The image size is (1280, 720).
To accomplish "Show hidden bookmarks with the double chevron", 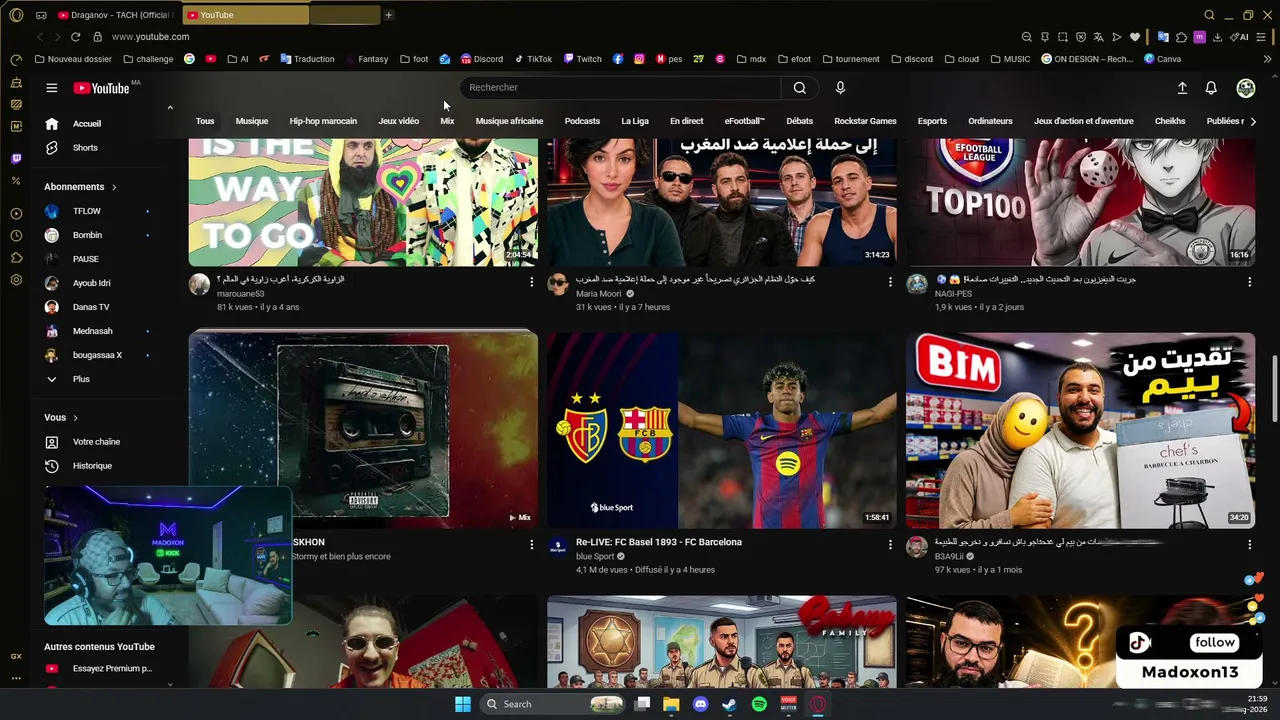I will [x=1268, y=59].
